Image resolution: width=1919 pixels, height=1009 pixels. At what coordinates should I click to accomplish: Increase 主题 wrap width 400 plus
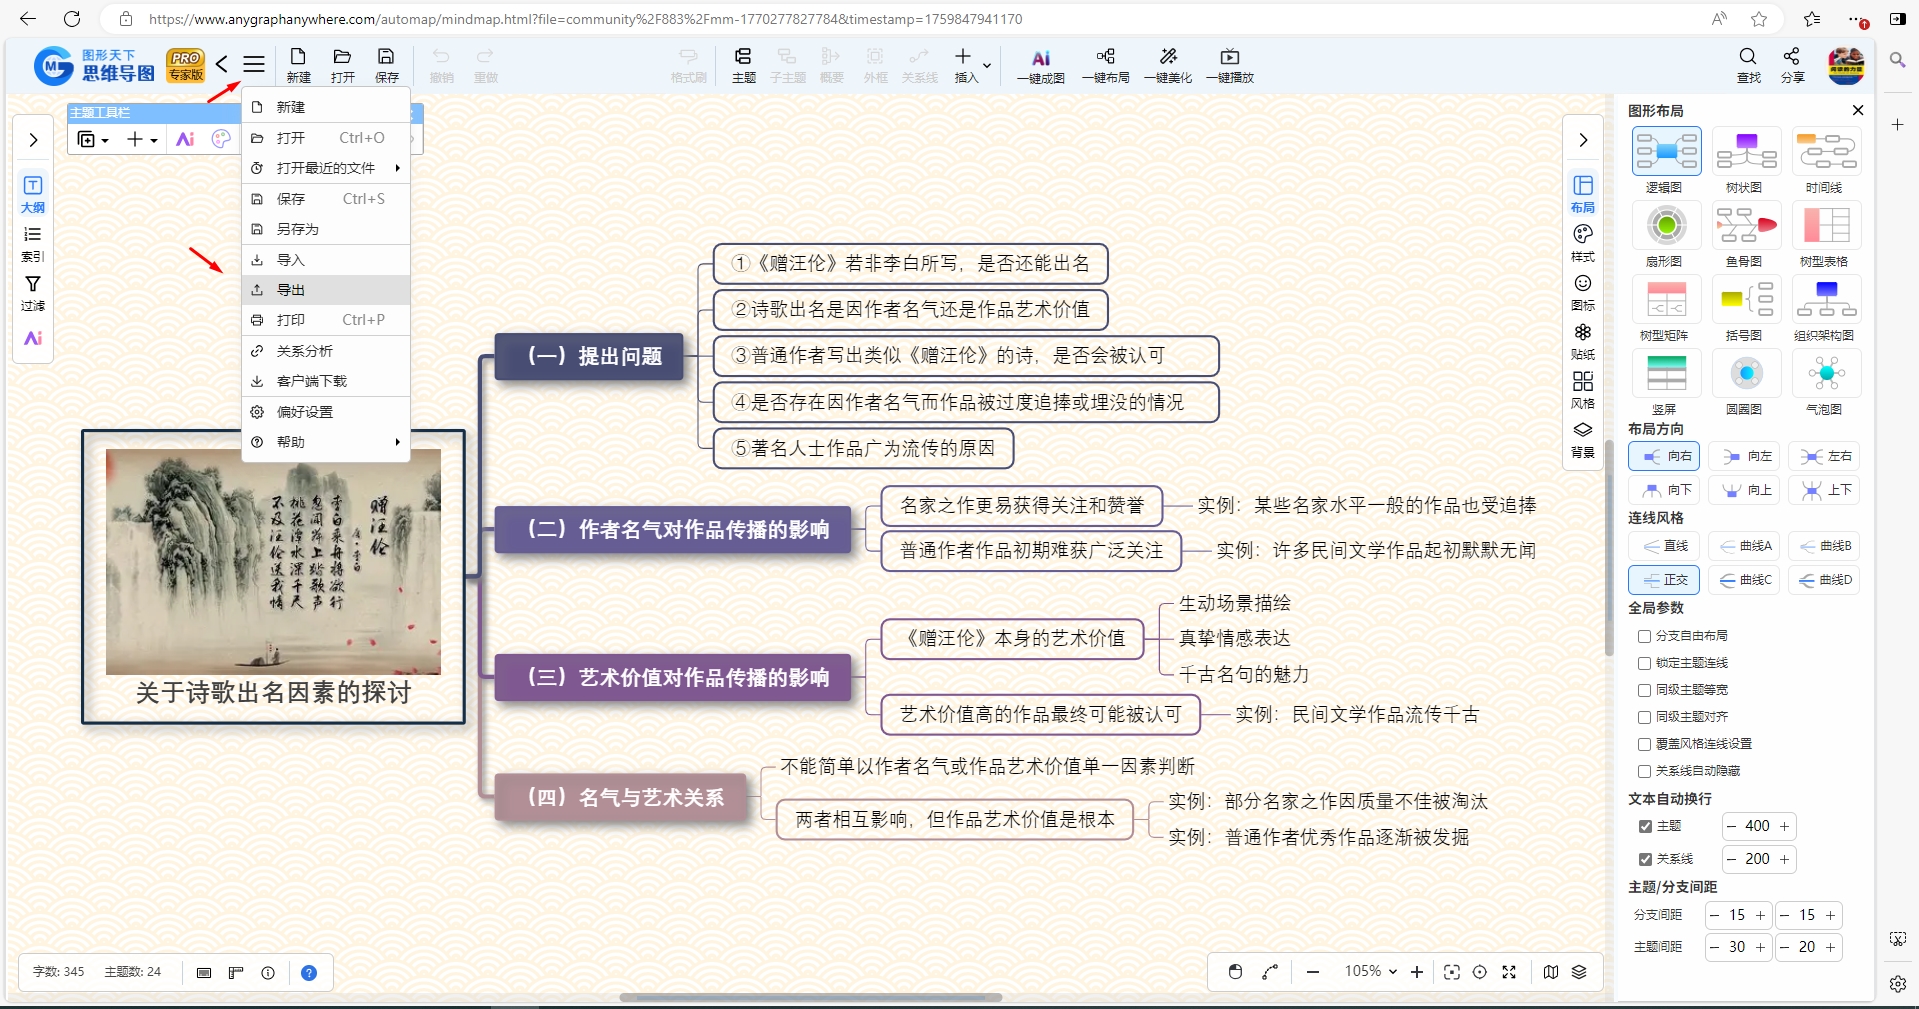click(x=1785, y=826)
